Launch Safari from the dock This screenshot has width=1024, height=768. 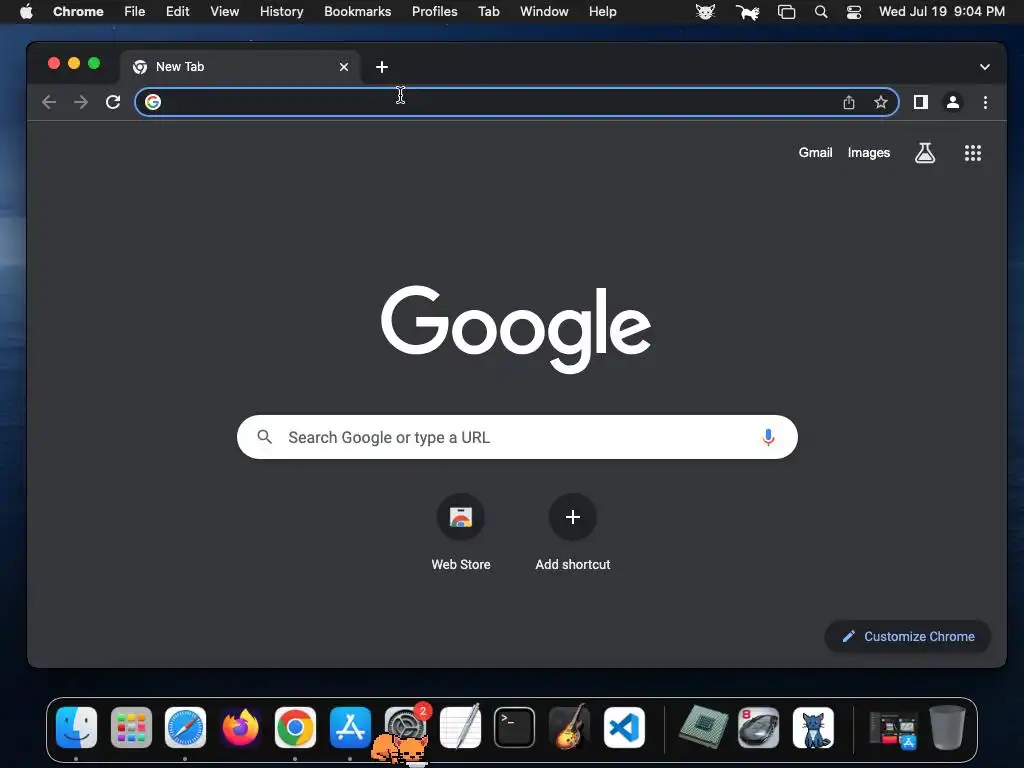point(185,728)
